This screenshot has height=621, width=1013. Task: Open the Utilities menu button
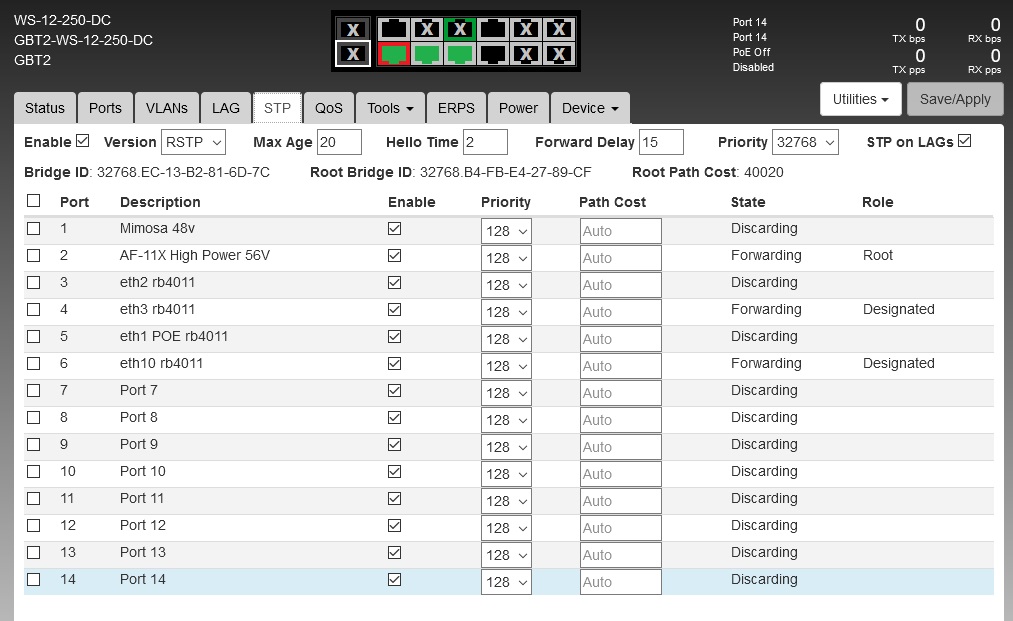[860, 99]
